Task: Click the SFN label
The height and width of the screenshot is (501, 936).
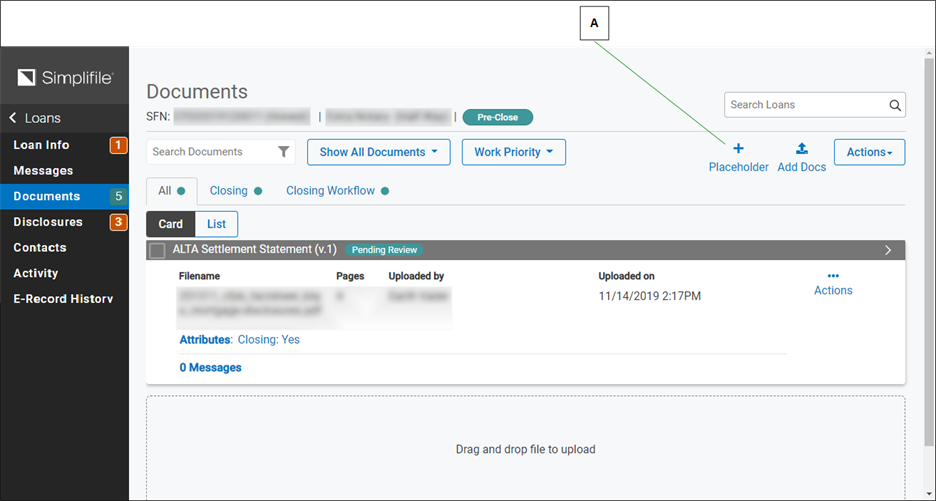Action: [x=158, y=116]
